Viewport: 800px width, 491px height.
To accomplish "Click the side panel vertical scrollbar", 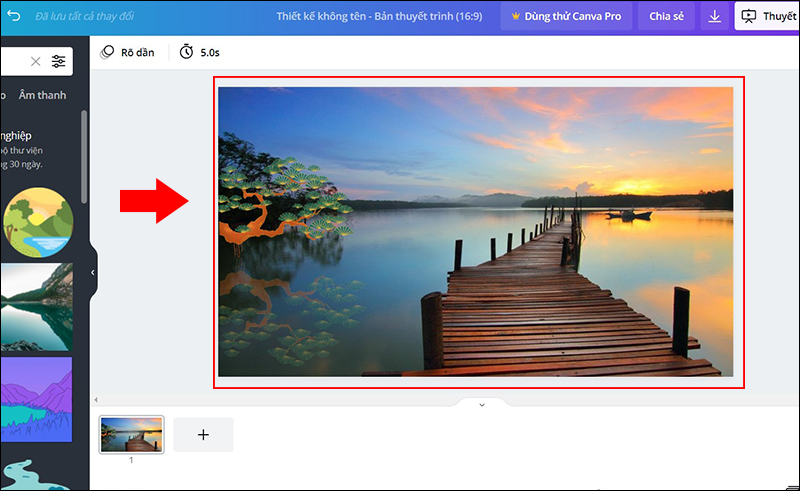I will [x=84, y=157].
